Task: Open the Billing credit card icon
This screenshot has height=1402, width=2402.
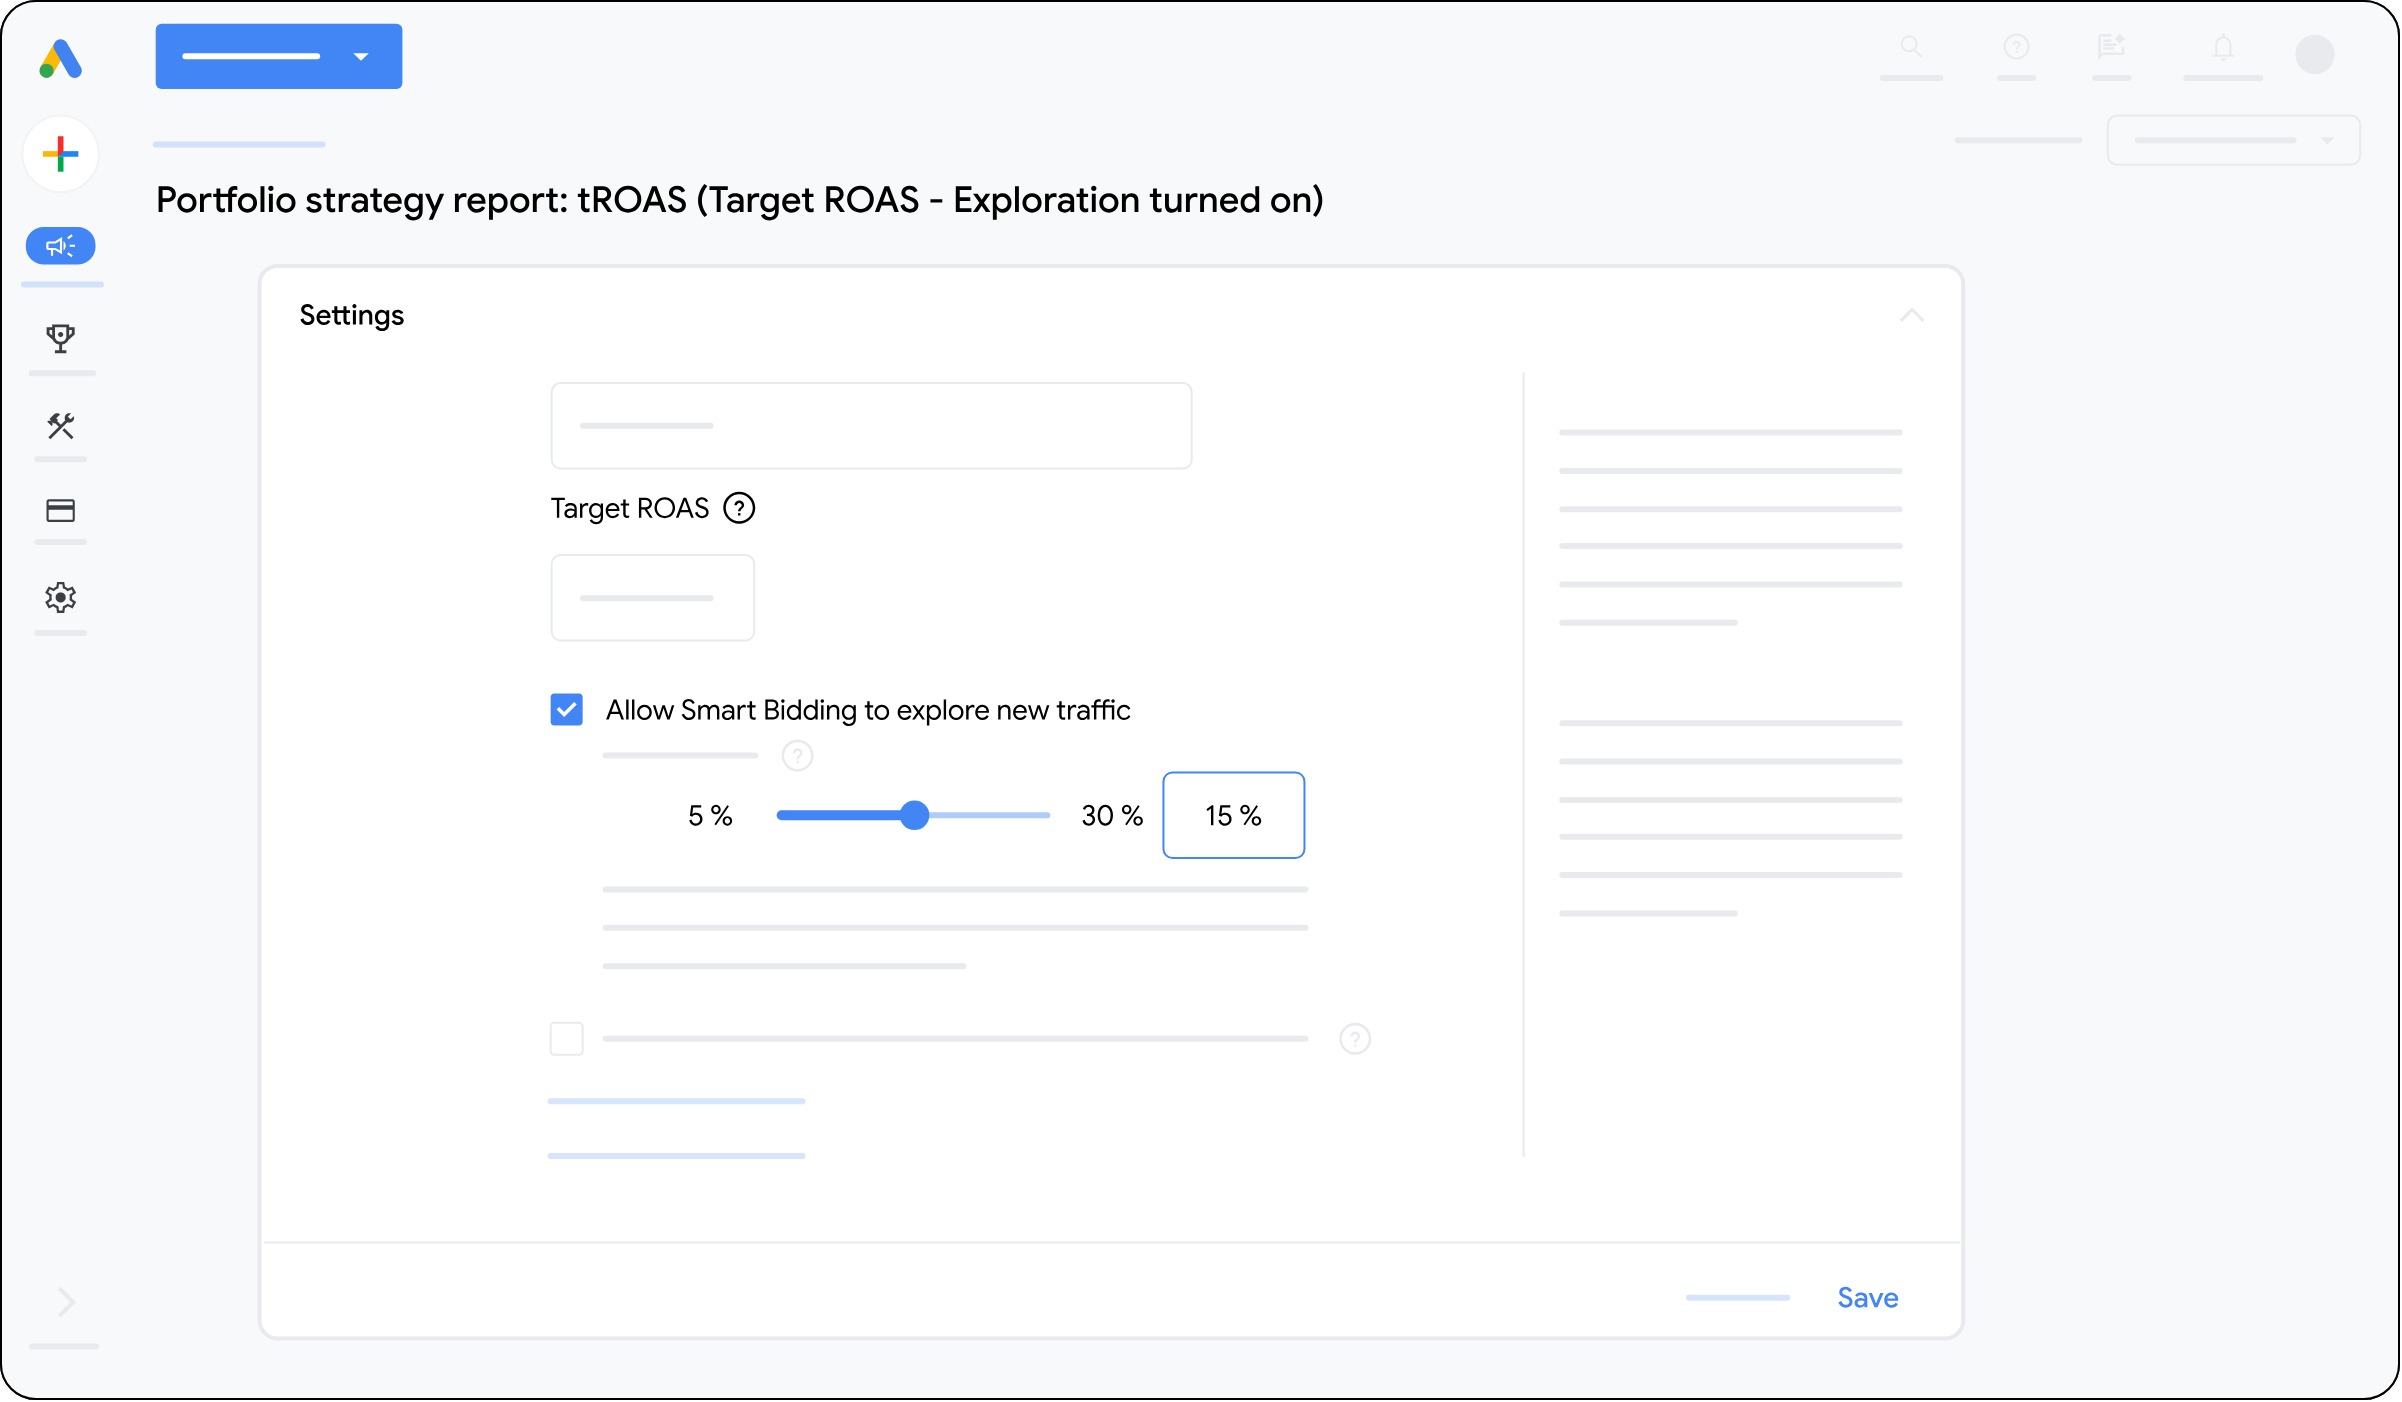Action: point(61,511)
